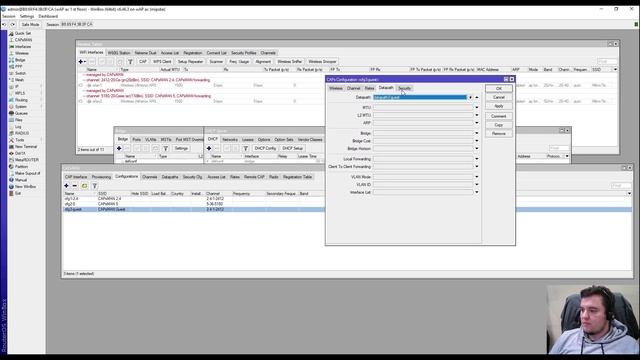
Task: Click Exit in the sidebar
Action: 18,193
